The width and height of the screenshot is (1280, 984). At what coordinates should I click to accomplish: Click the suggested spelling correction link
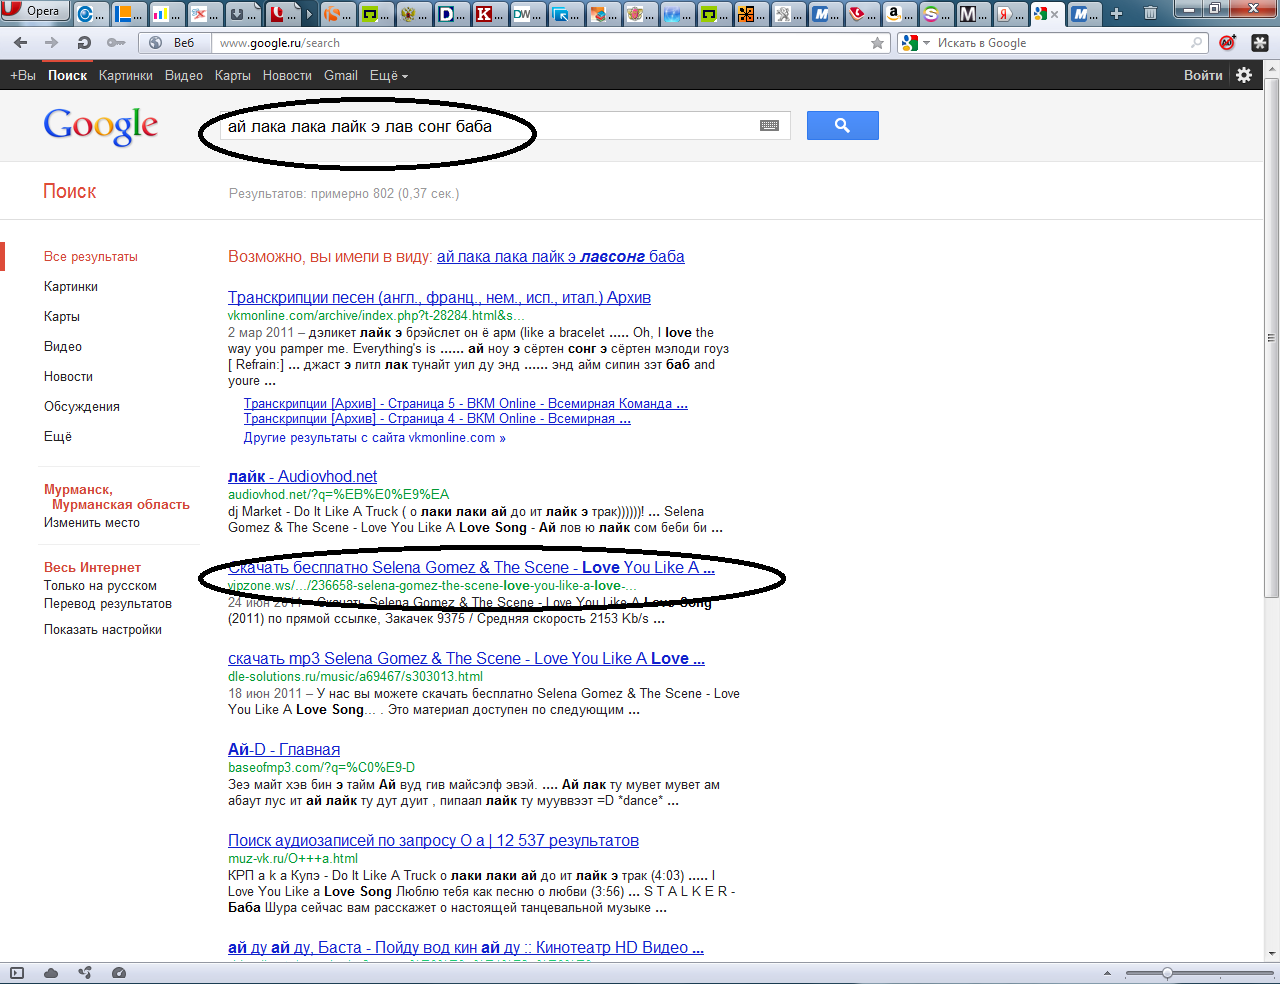(x=561, y=257)
